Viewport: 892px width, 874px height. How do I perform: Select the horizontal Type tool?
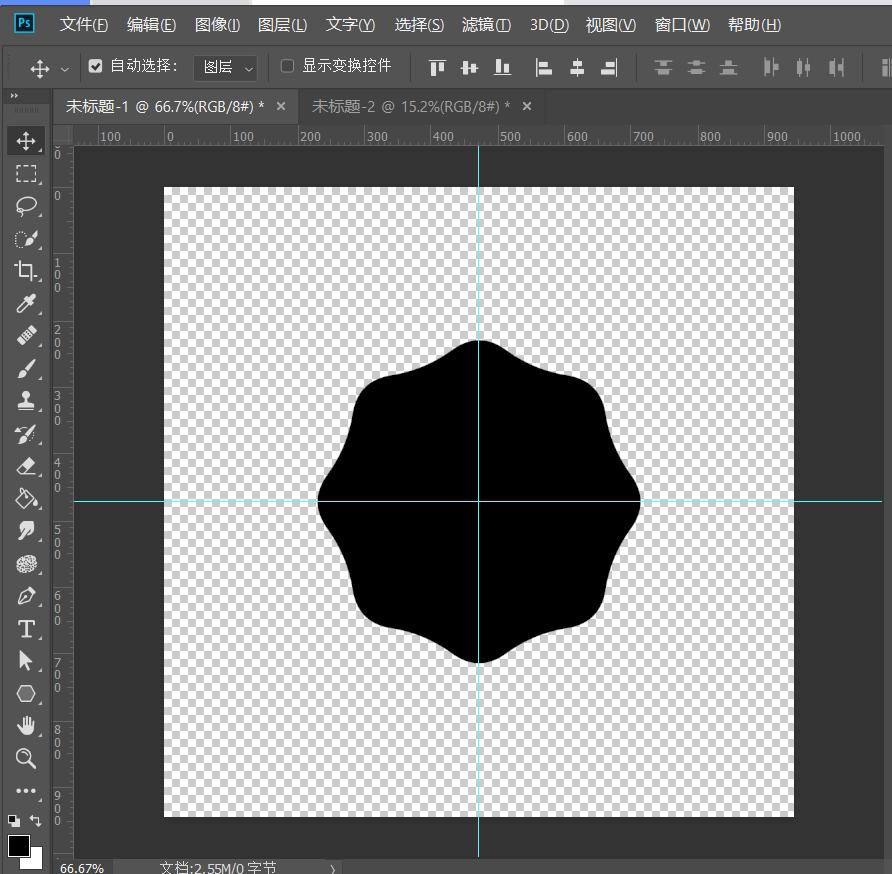tap(26, 629)
